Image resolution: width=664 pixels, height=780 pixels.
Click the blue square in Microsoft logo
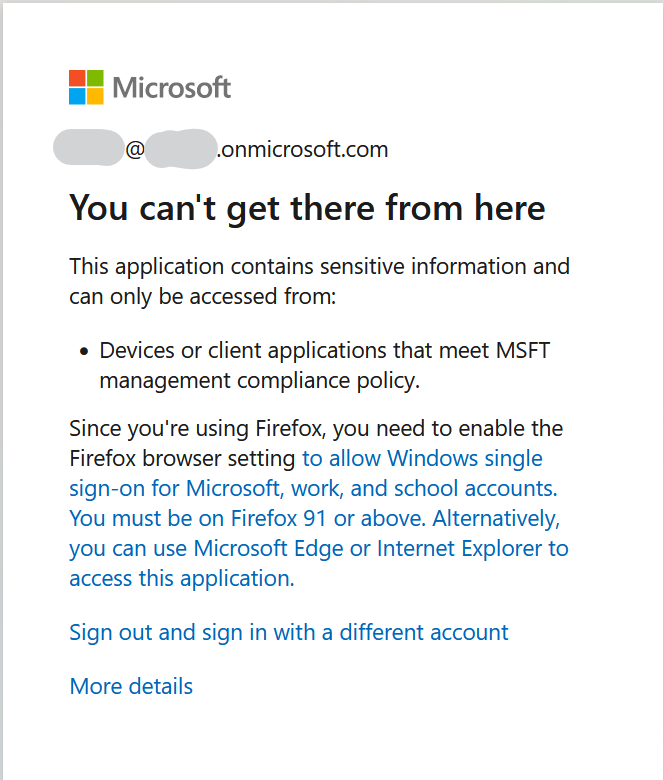[77, 96]
